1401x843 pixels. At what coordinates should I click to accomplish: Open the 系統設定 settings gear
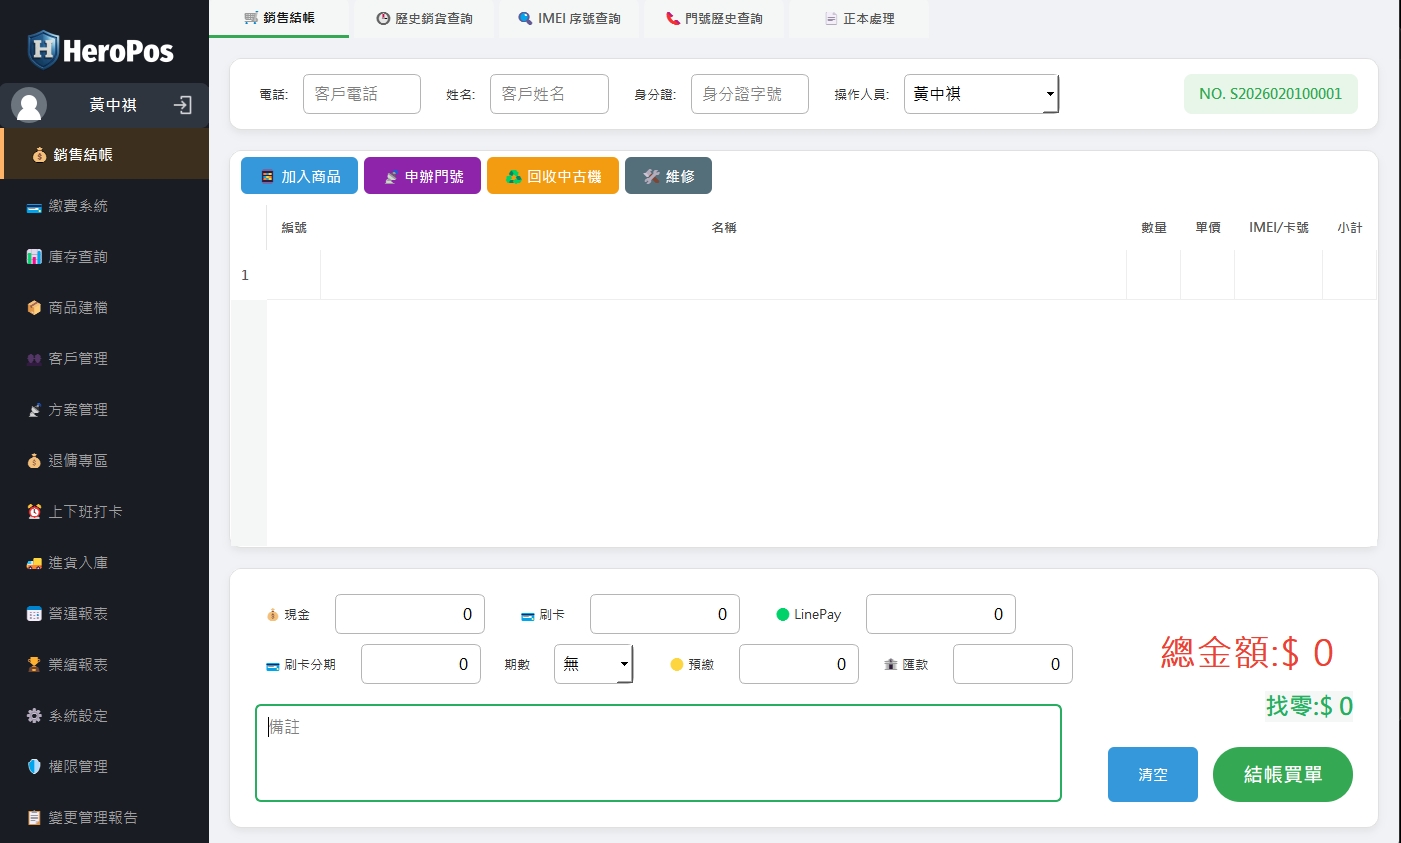pyautogui.click(x=75, y=715)
